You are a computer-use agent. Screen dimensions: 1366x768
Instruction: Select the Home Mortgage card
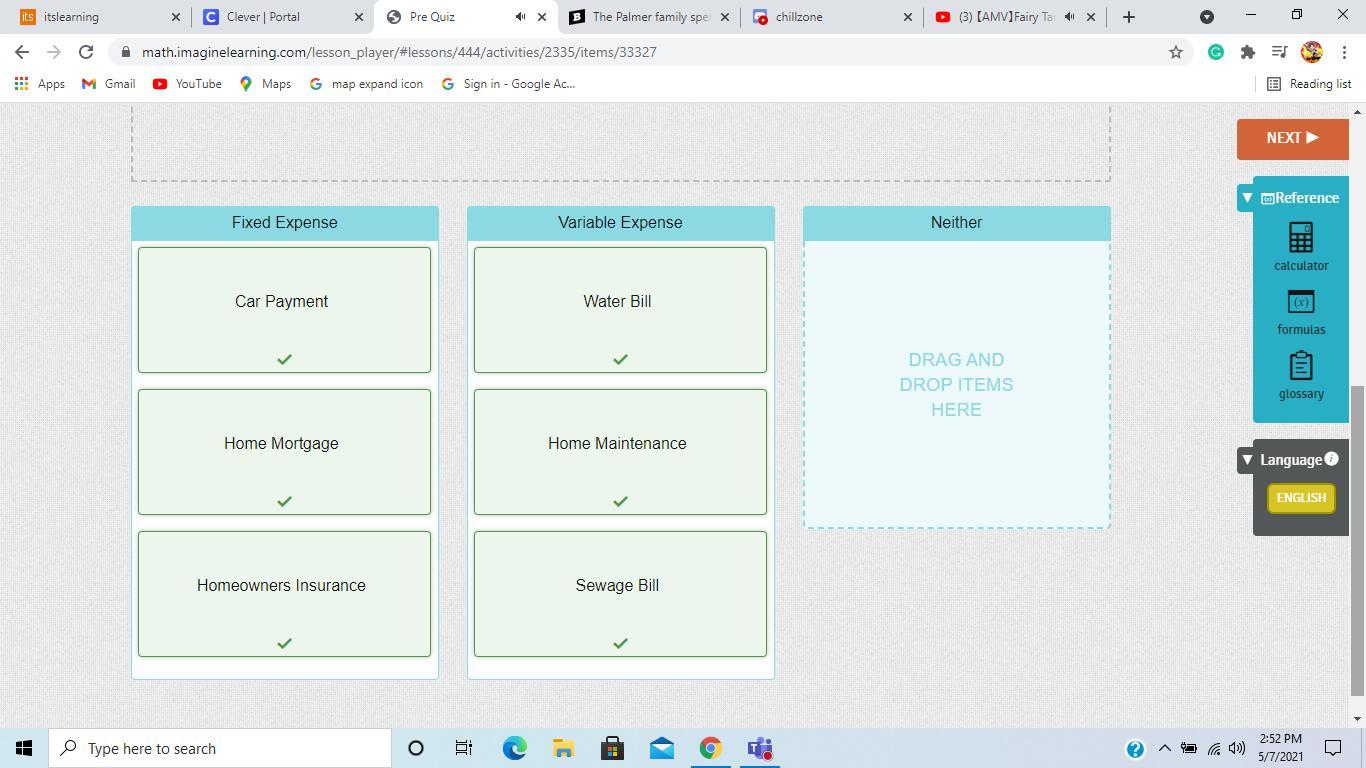pyautogui.click(x=284, y=452)
